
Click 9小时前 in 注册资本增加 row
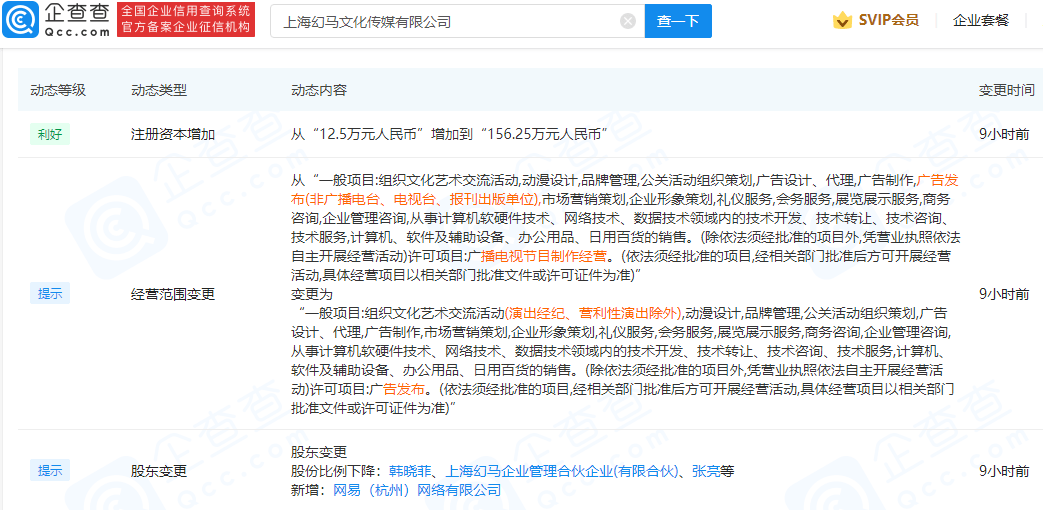tap(1004, 134)
